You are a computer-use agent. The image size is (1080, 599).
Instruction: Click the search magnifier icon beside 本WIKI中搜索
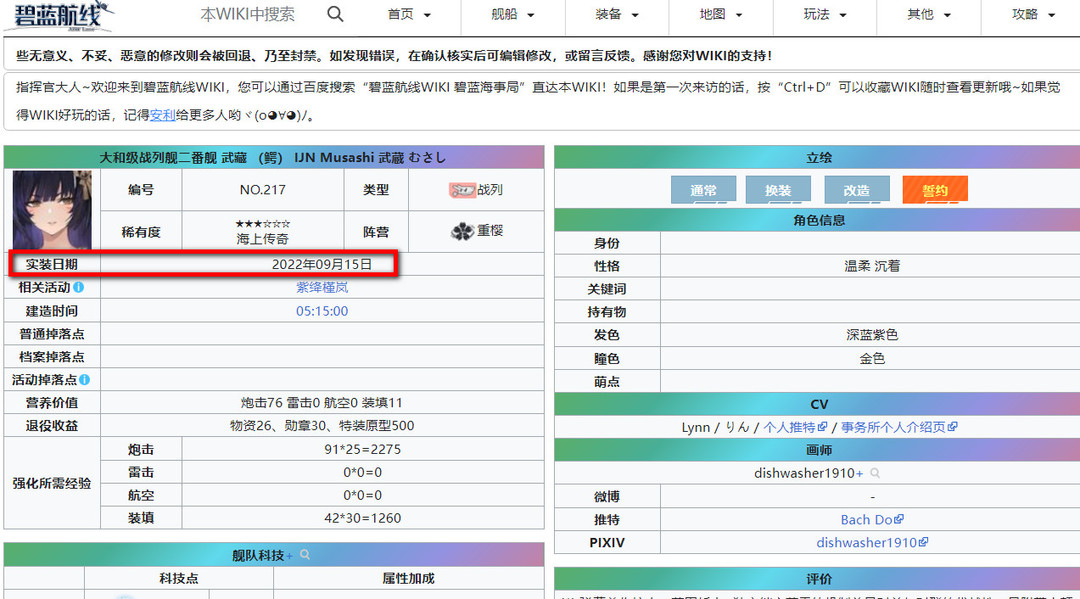tap(335, 15)
